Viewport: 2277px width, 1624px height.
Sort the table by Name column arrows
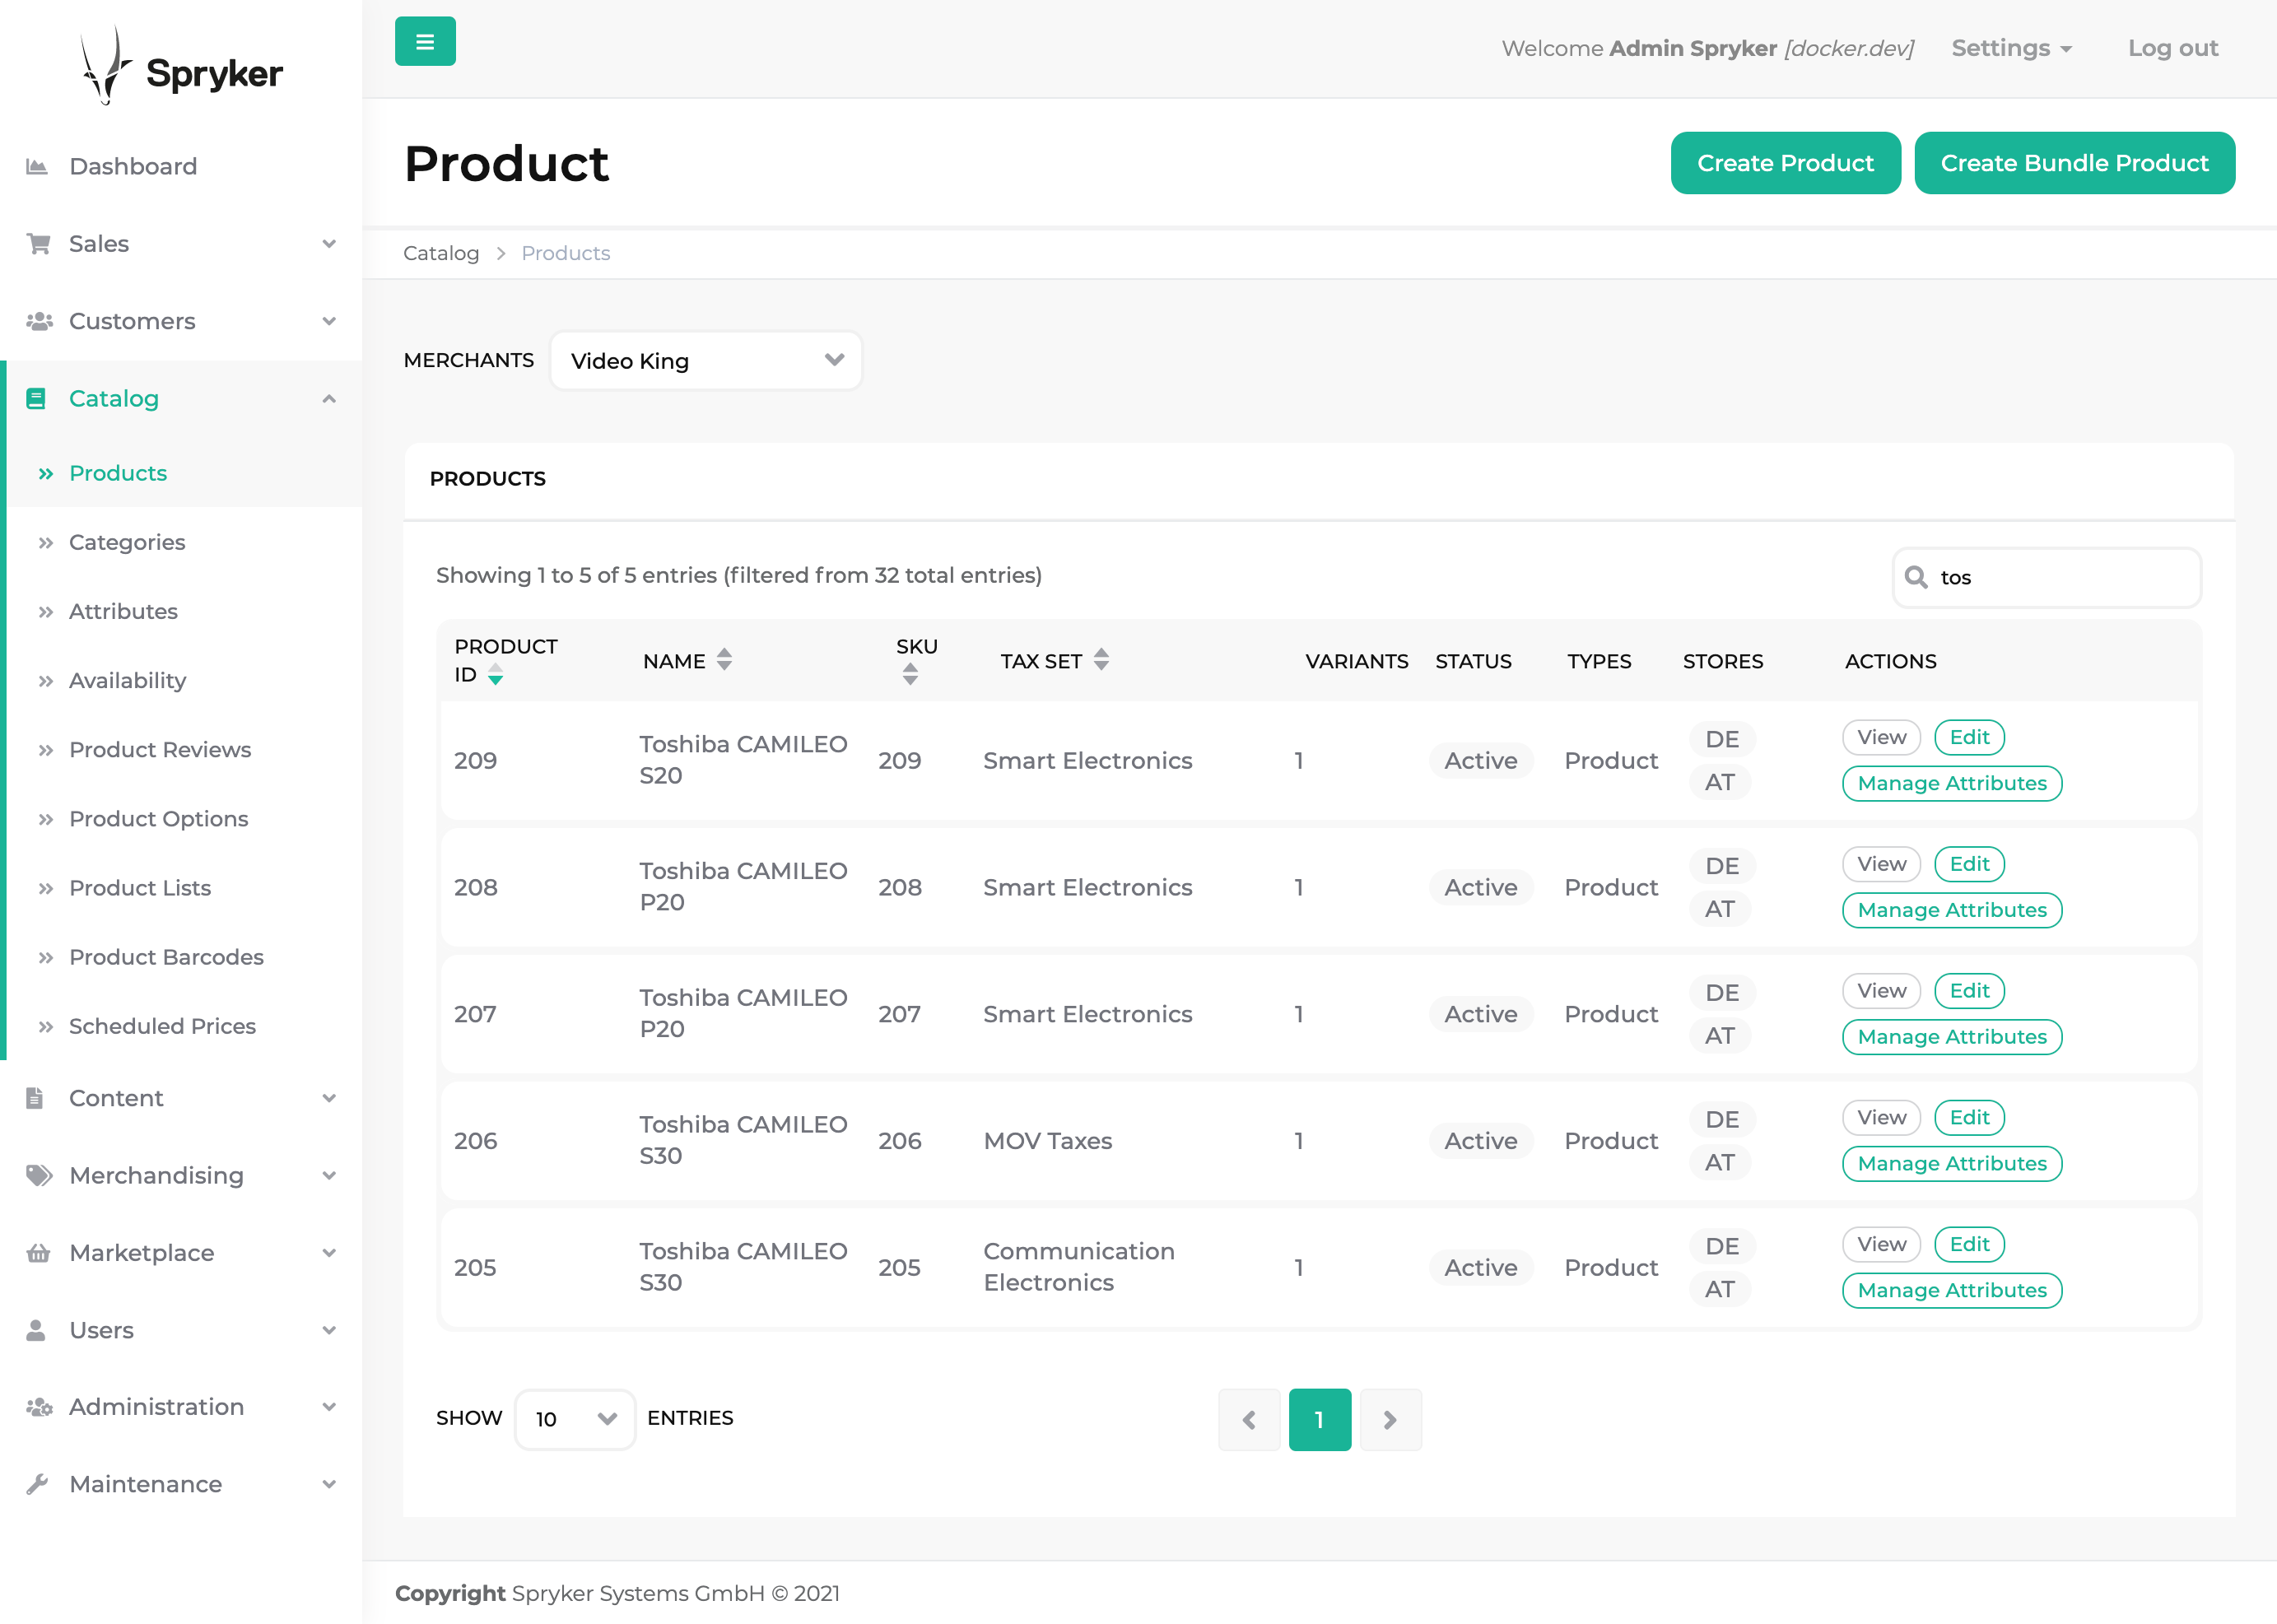[x=724, y=660]
